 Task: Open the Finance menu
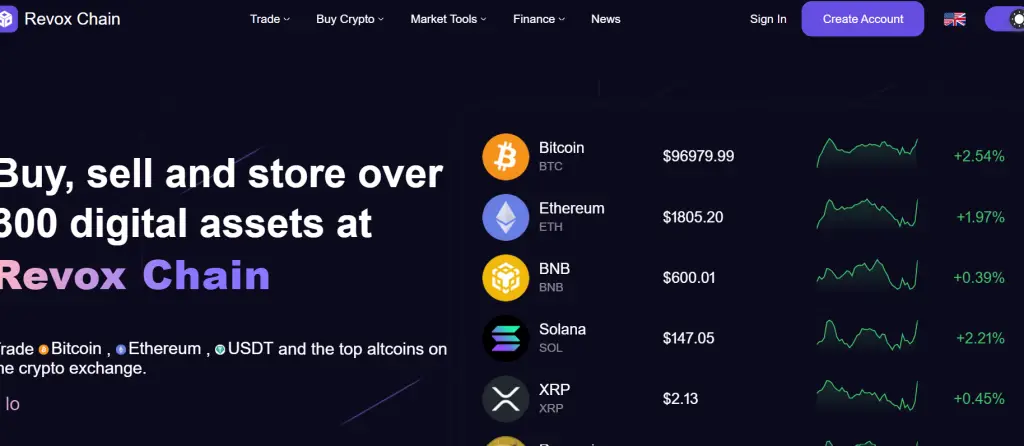click(x=538, y=19)
